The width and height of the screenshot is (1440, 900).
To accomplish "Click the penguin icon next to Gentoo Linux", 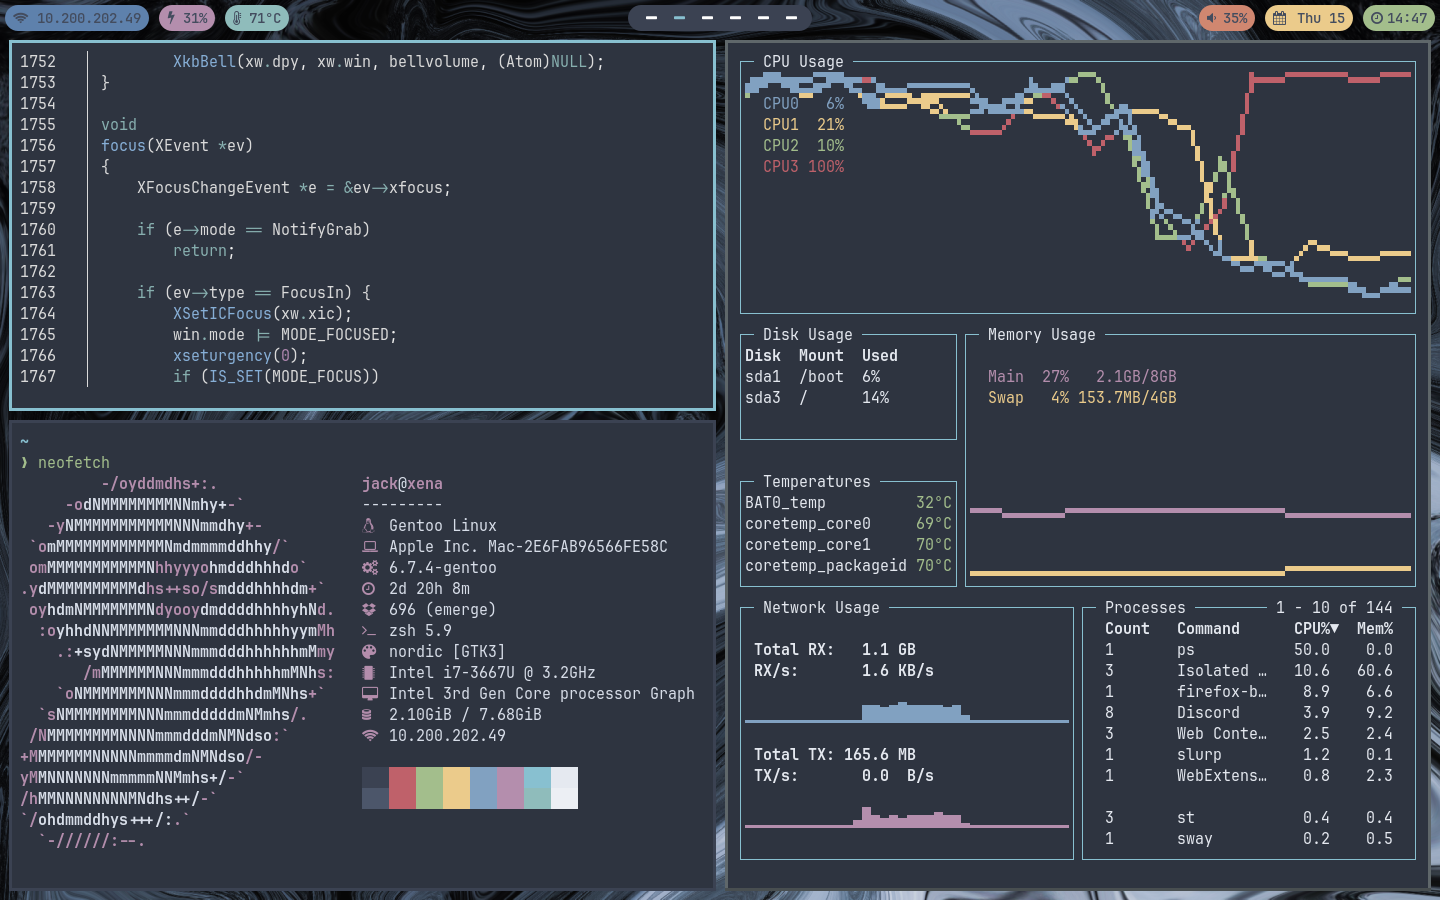I will pyautogui.click(x=369, y=525).
